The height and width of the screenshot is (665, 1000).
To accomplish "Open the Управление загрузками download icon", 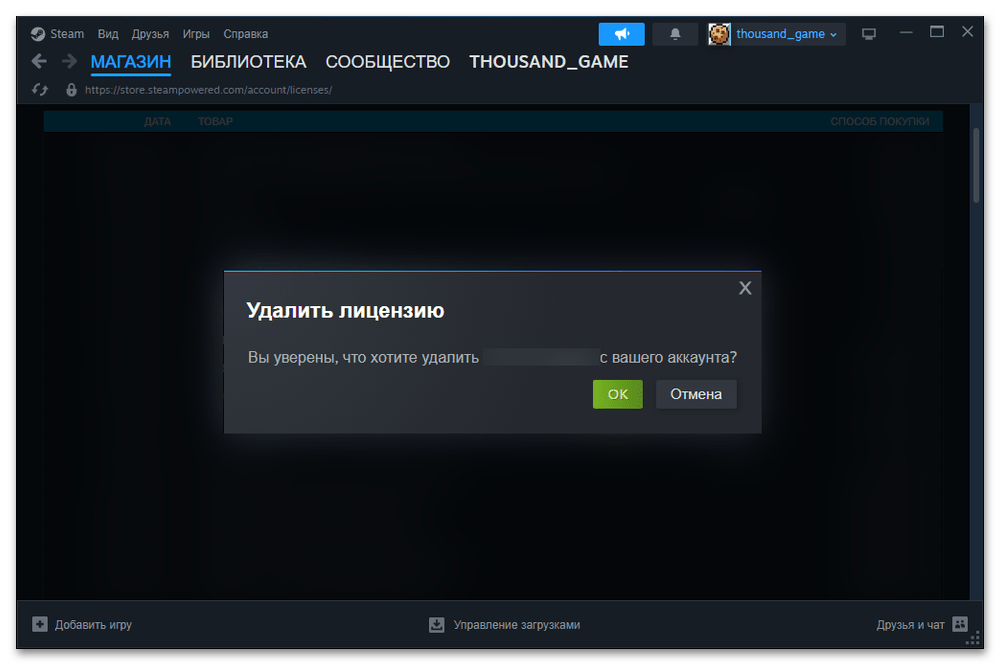I will pos(436,624).
